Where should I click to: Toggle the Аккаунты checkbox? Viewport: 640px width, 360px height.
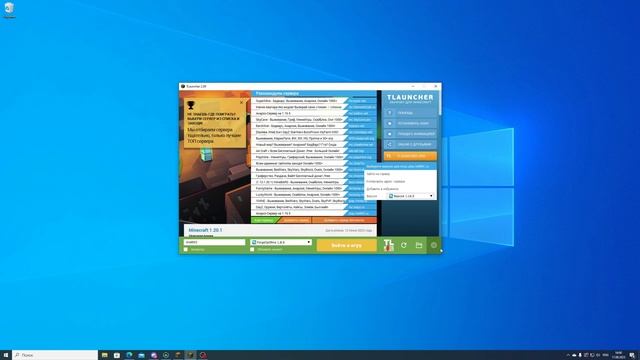tap(186, 249)
